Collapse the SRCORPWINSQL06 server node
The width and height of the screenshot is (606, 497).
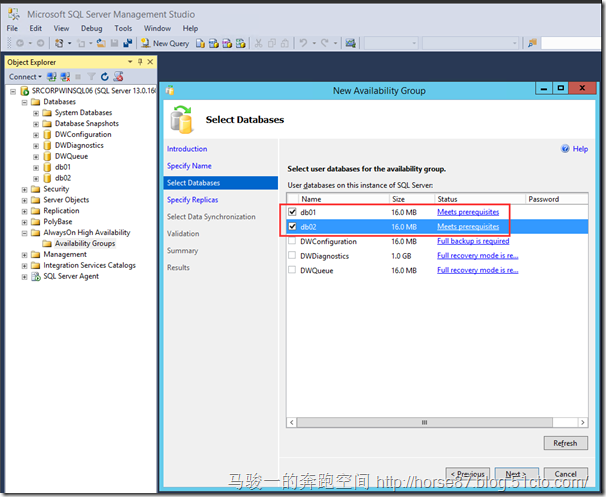[13, 91]
